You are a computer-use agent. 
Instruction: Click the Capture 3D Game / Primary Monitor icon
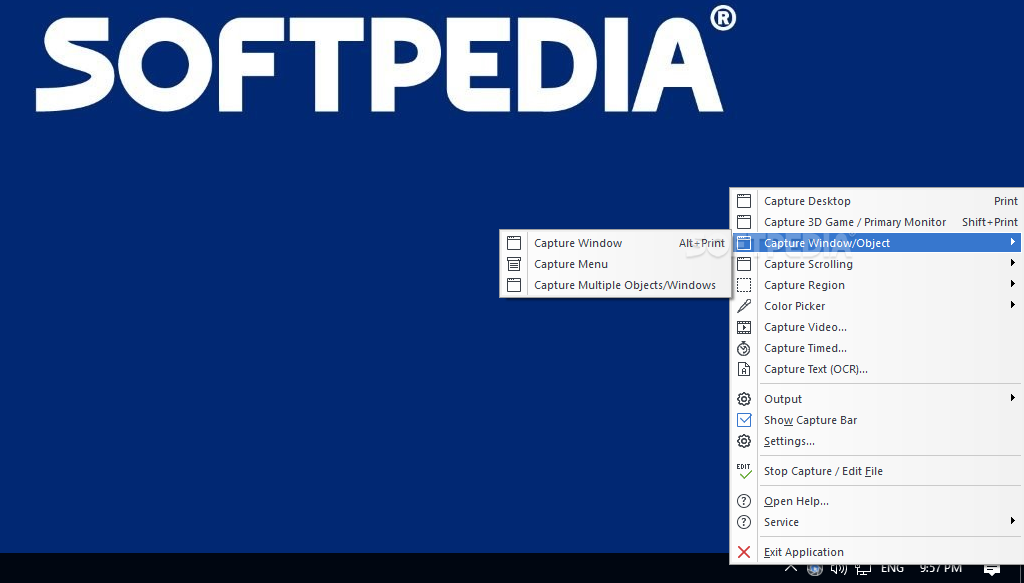744,222
